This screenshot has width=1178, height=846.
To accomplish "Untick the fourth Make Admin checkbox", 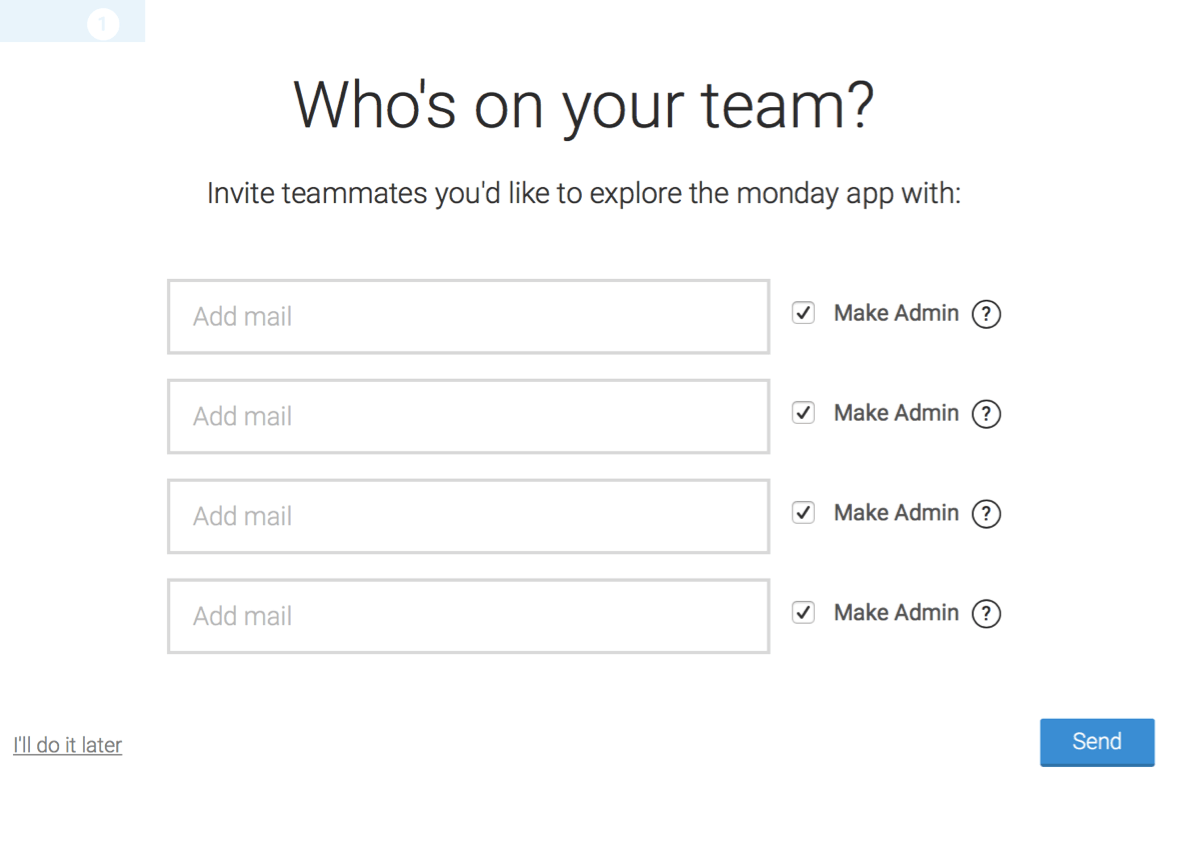I will [803, 612].
